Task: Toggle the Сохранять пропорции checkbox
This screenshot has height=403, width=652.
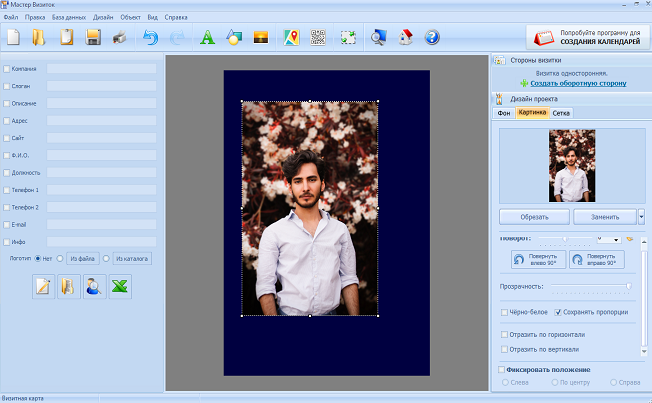Action: coord(558,312)
